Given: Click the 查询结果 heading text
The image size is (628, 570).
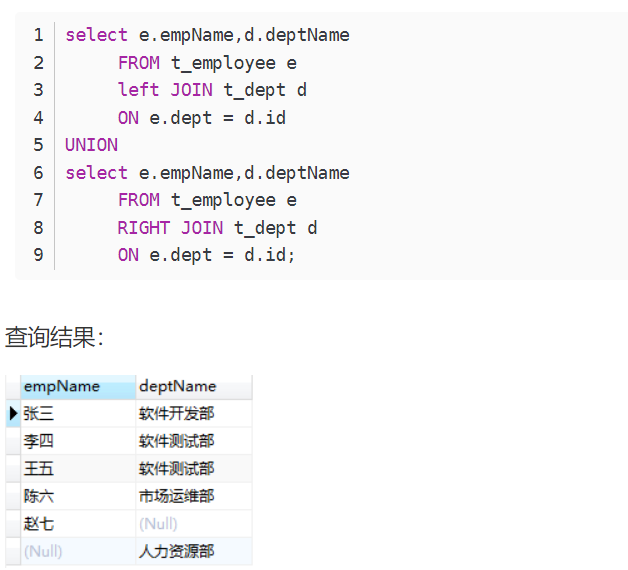Looking at the screenshot, I should point(54,337).
